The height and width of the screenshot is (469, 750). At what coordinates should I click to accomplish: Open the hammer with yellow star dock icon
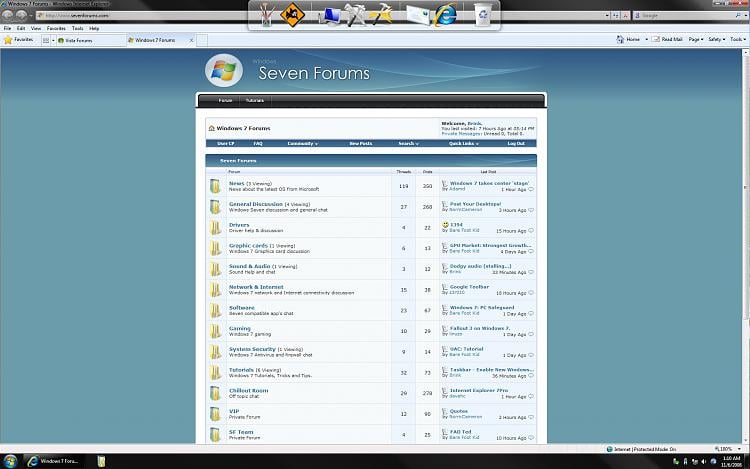pyautogui.click(x=381, y=14)
